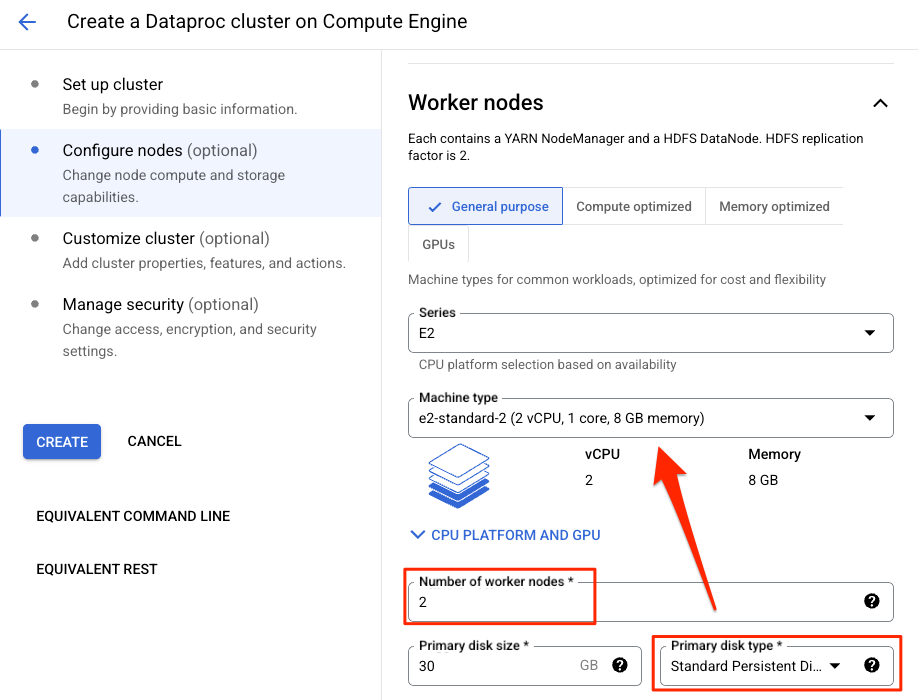Expand CPU Platform and GPU section
The width and height of the screenshot is (918, 700).
[505, 535]
